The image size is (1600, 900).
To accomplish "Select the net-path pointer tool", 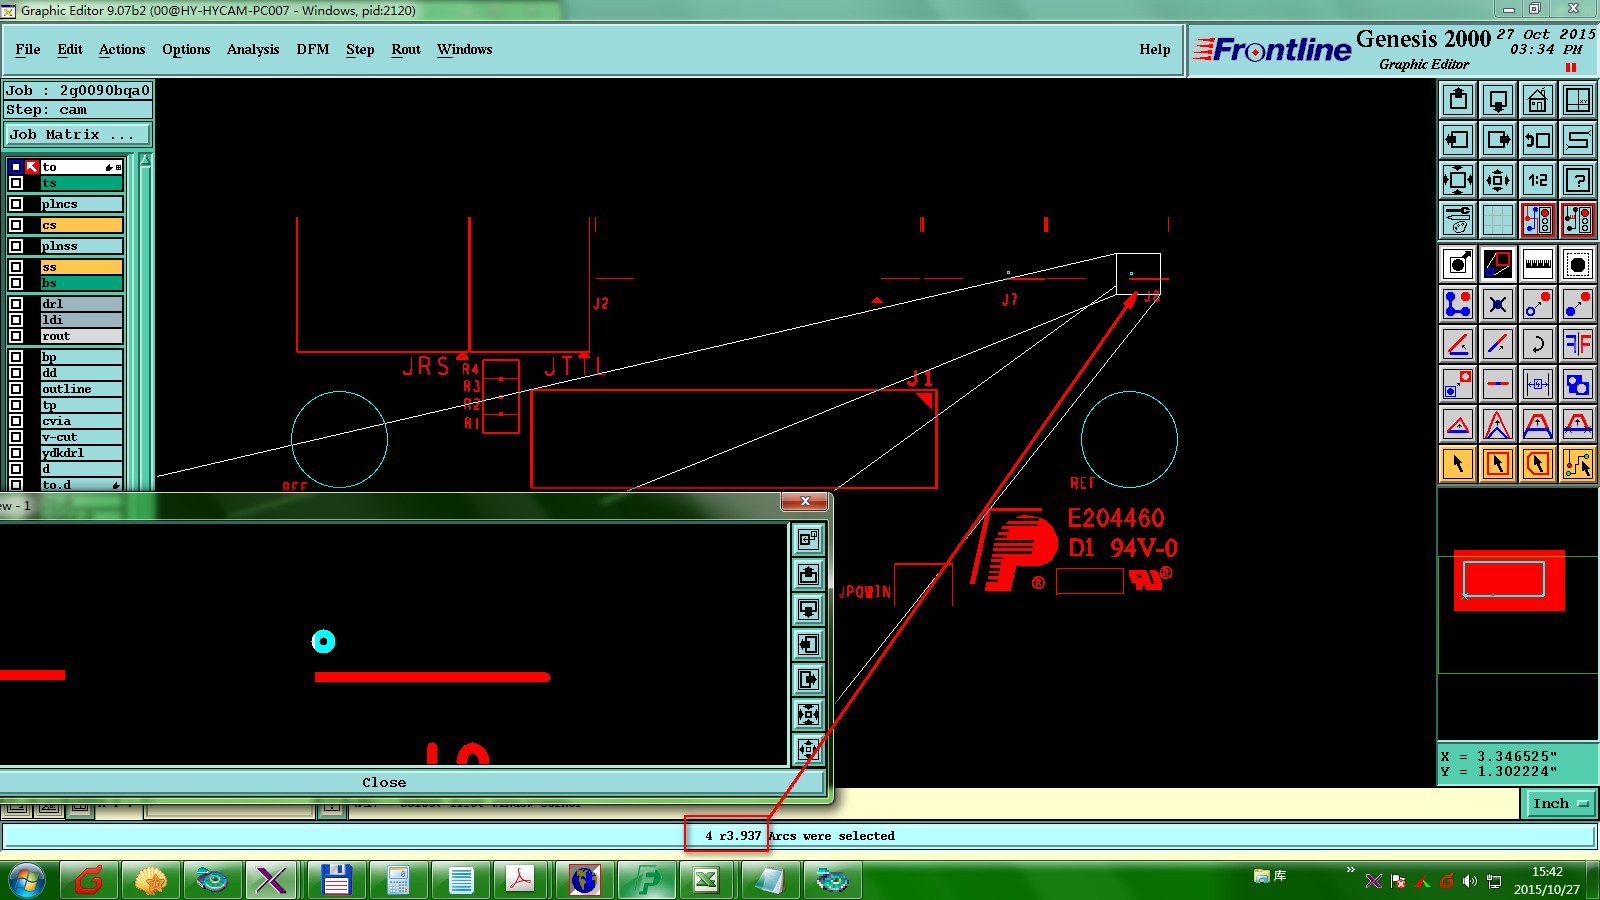I will click(1578, 464).
